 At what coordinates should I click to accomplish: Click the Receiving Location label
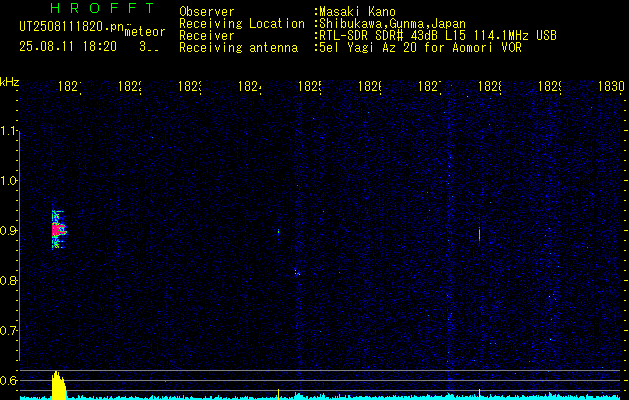[242, 24]
